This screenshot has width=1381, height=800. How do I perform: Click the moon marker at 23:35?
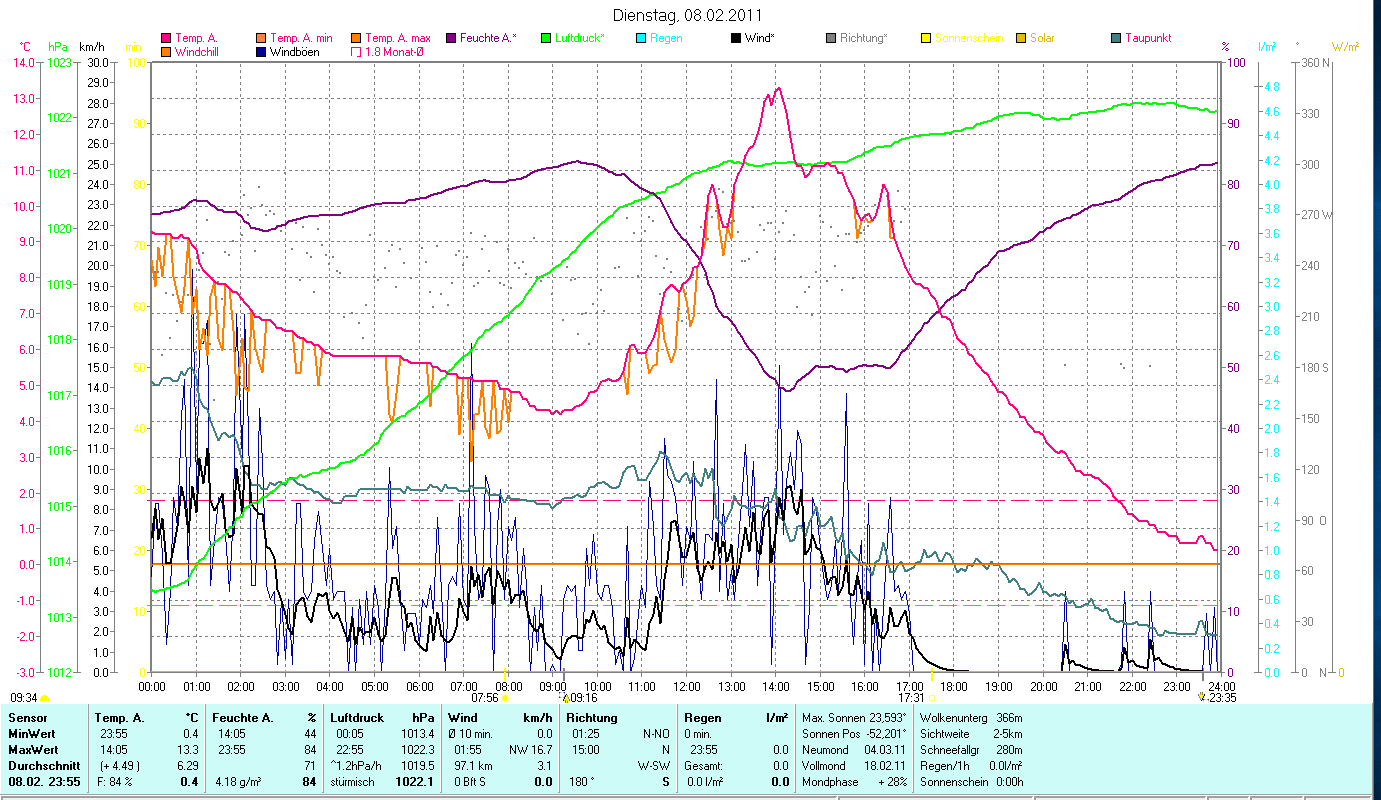1201,697
